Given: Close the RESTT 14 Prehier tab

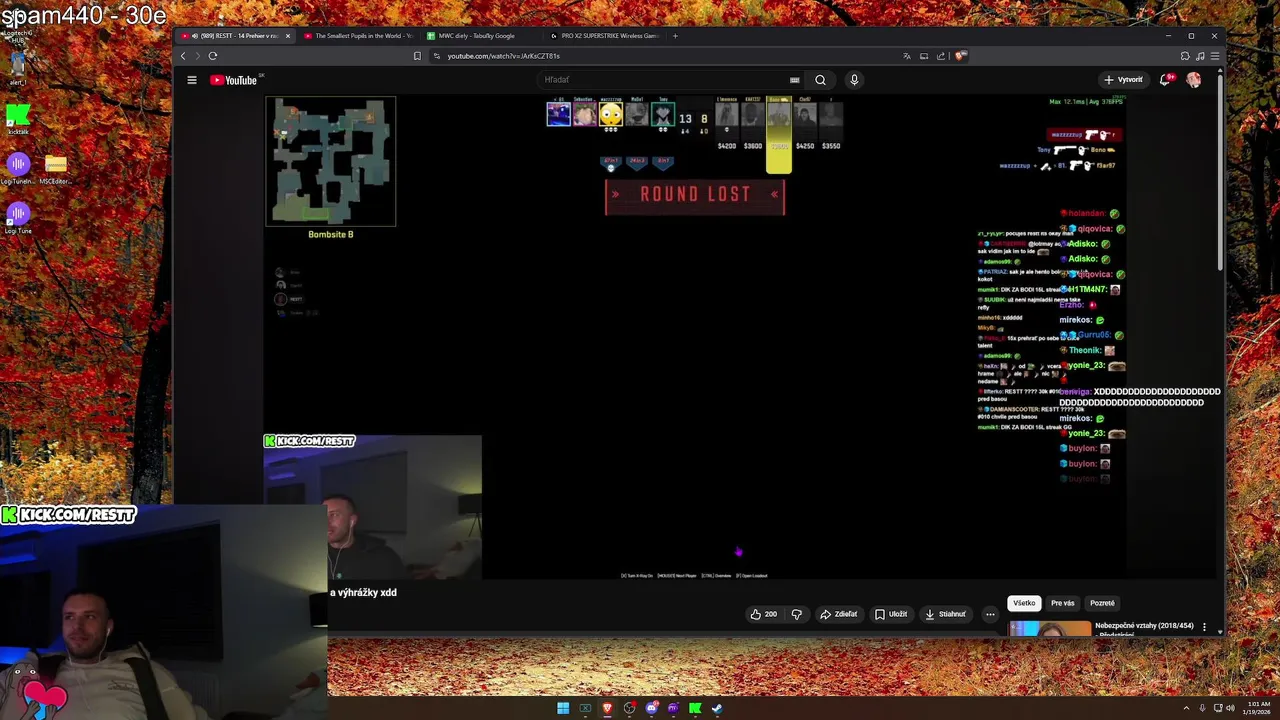Looking at the screenshot, I should coord(288,36).
